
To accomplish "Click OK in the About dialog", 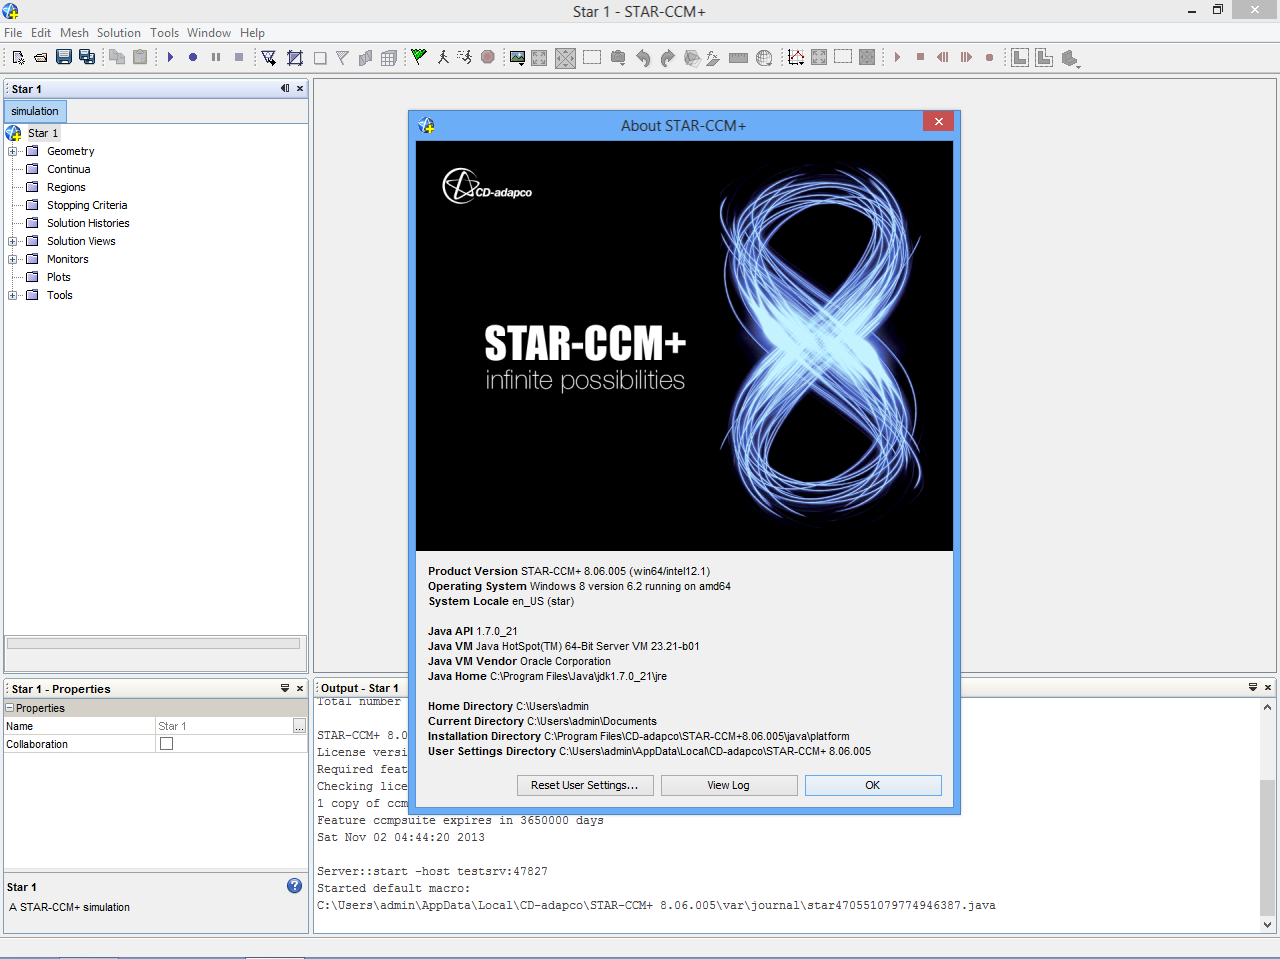I will (873, 785).
